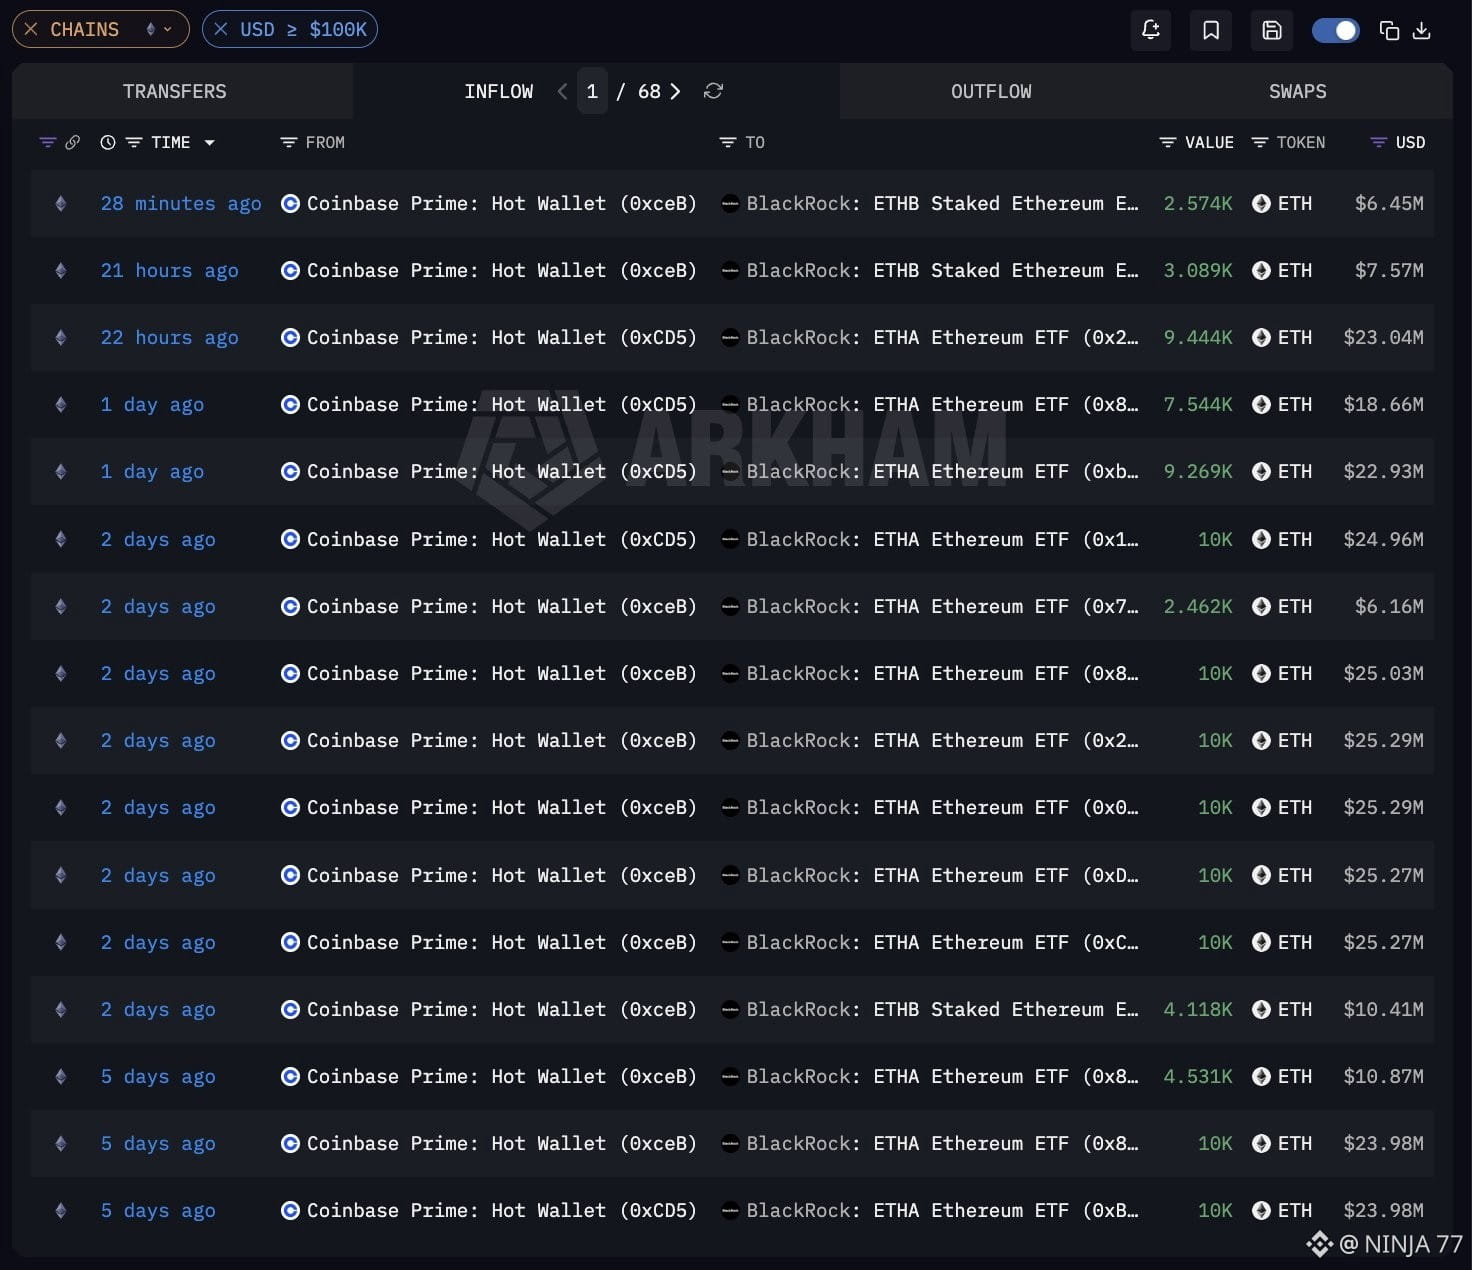Click the BlackRock logo in the $22.93M row
This screenshot has height=1270, width=1472.
pyautogui.click(x=730, y=471)
